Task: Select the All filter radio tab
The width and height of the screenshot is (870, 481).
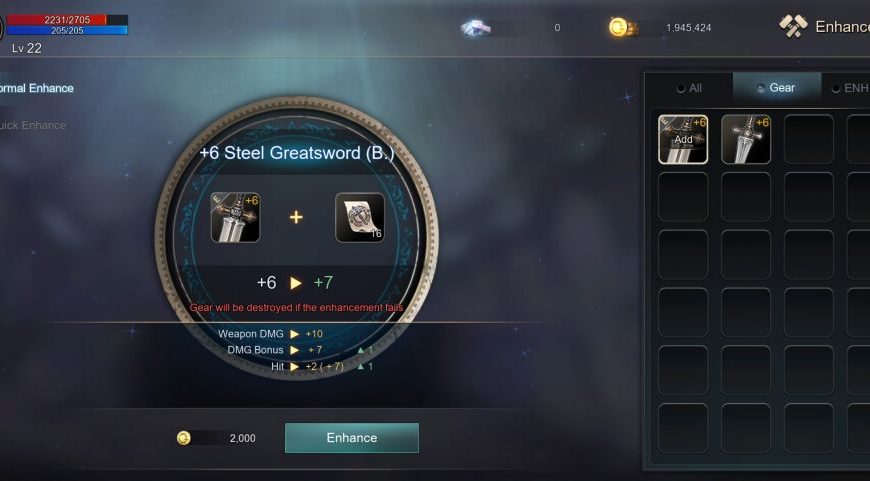Action: click(x=690, y=88)
